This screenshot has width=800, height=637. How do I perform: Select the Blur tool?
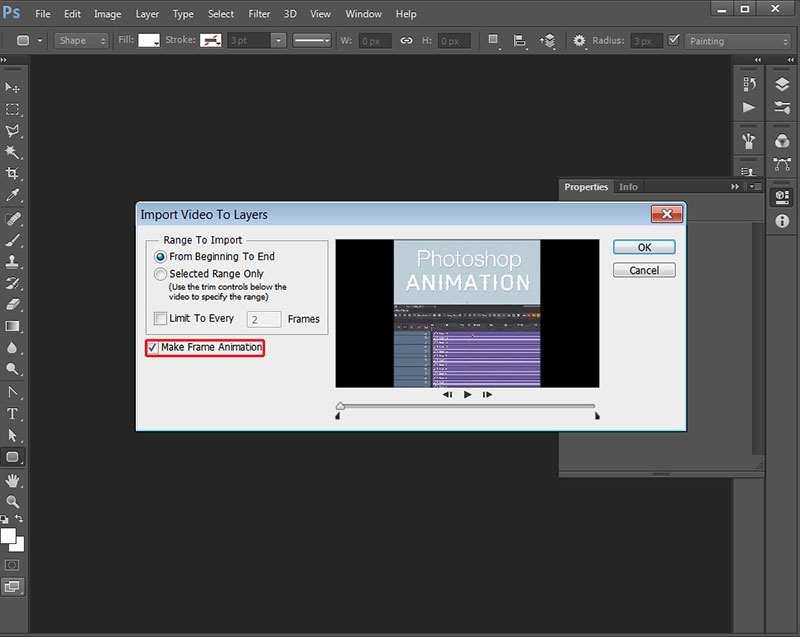[12, 348]
